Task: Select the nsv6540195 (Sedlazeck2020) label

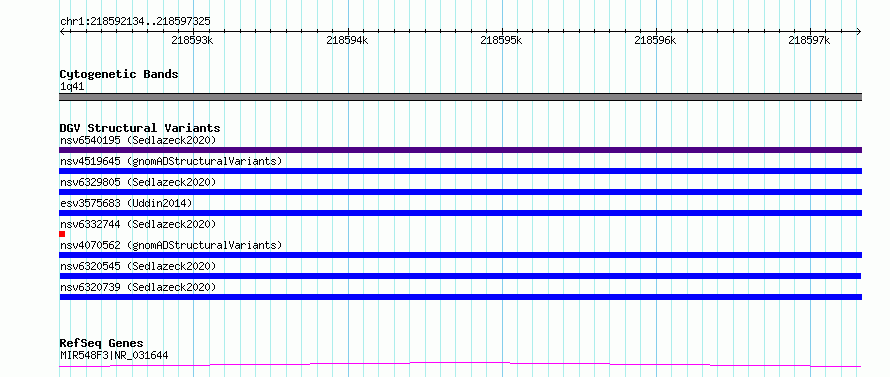Action: pyautogui.click(x=138, y=140)
